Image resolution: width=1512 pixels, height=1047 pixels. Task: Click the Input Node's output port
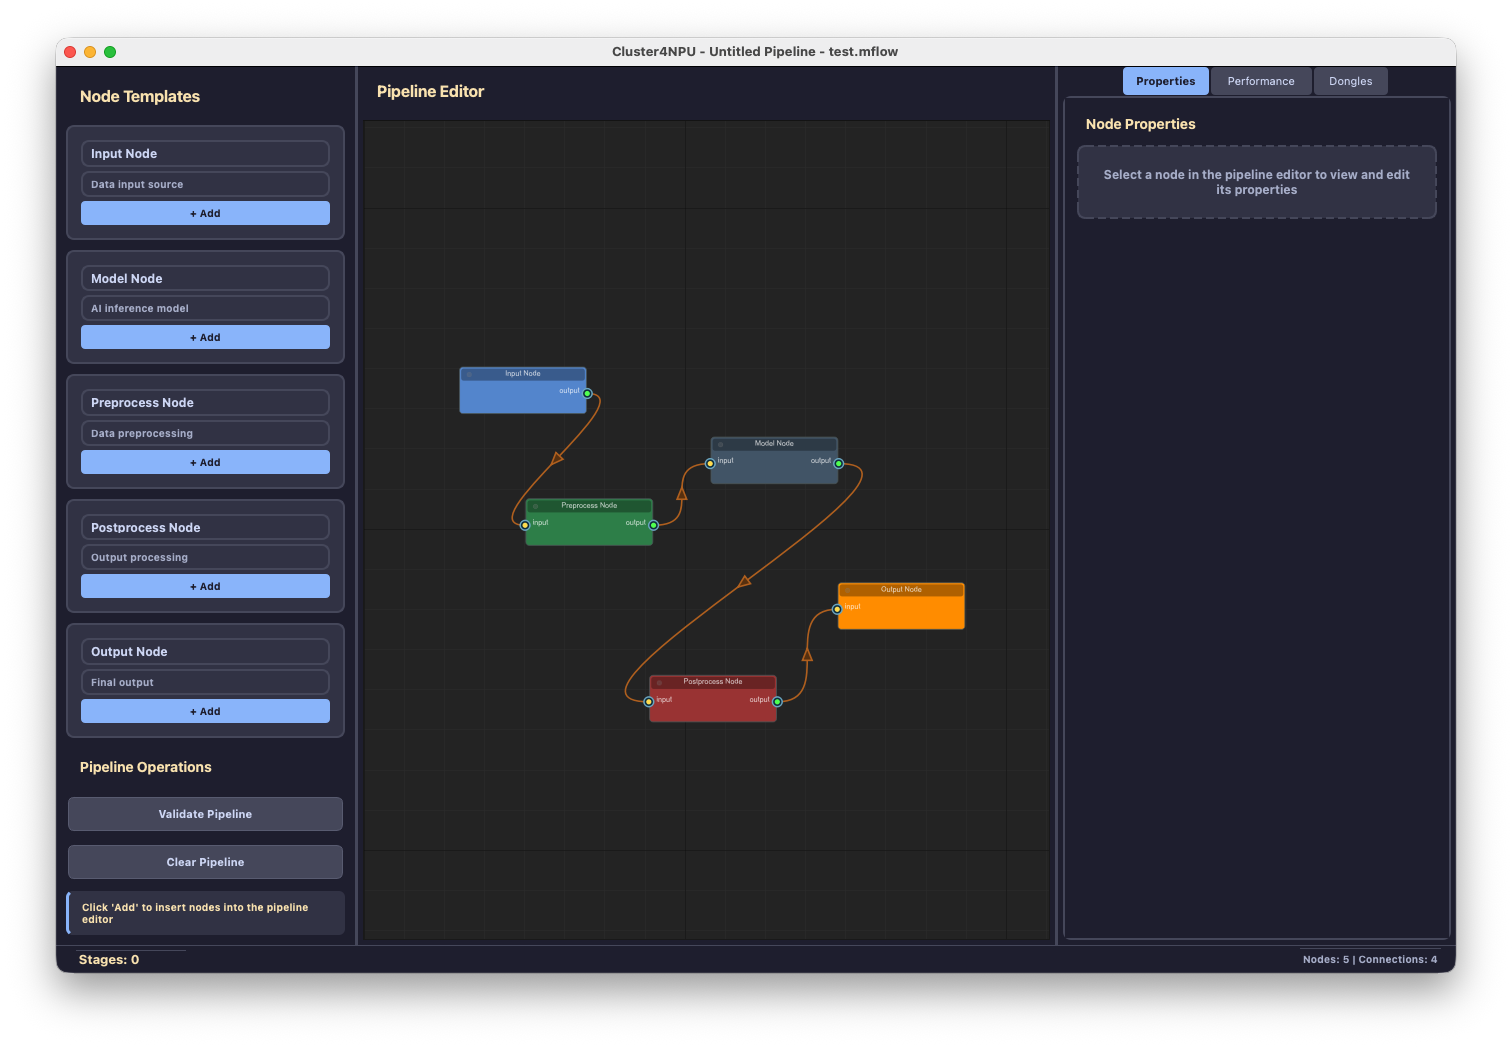(x=588, y=393)
